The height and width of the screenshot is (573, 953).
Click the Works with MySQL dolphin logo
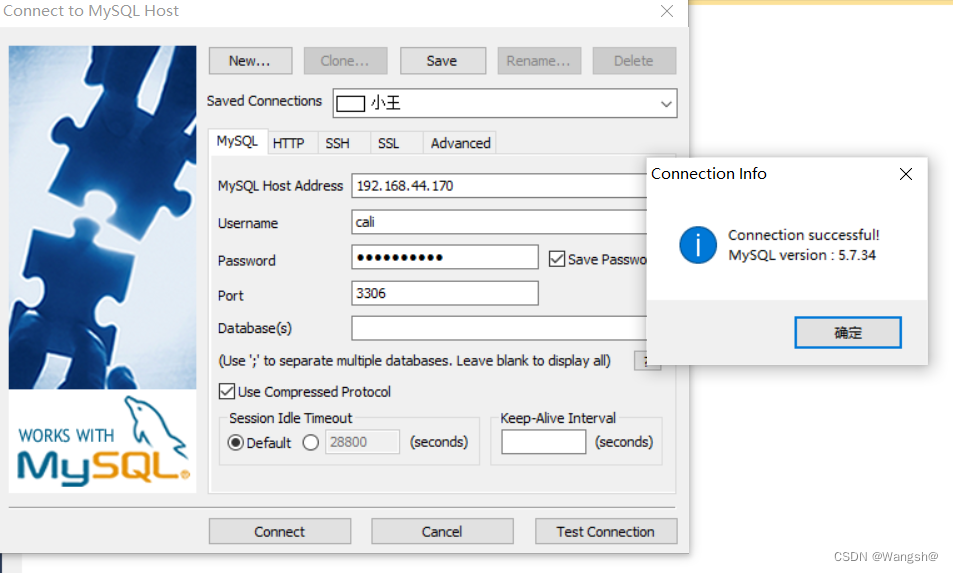[102, 442]
